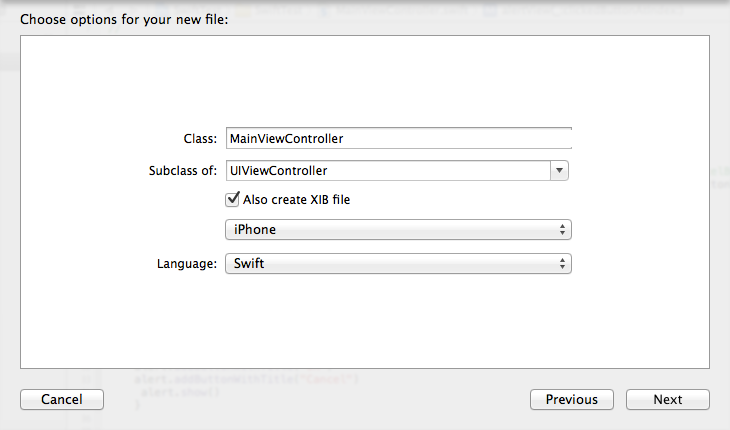Click the word iPhone in device selector

(255, 229)
